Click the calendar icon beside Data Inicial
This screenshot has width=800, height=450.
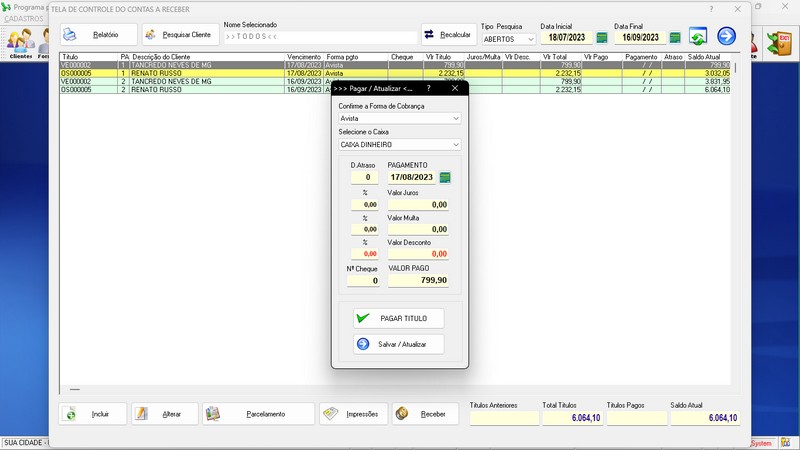click(x=602, y=38)
